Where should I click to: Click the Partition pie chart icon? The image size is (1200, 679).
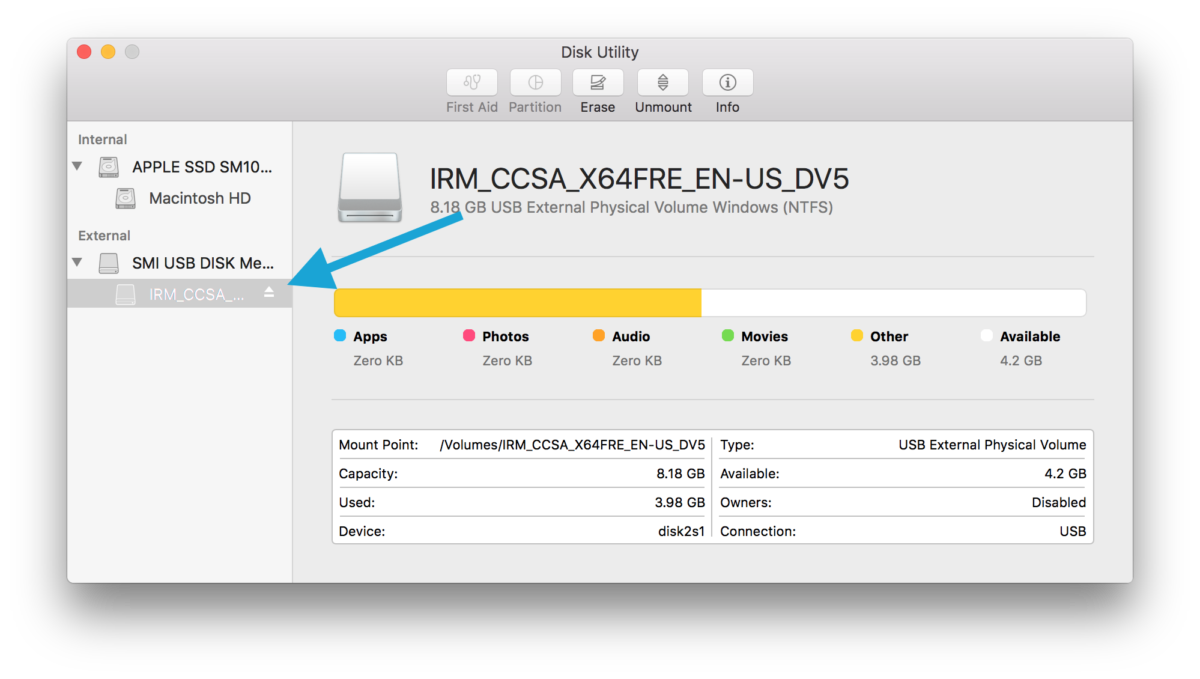point(535,82)
